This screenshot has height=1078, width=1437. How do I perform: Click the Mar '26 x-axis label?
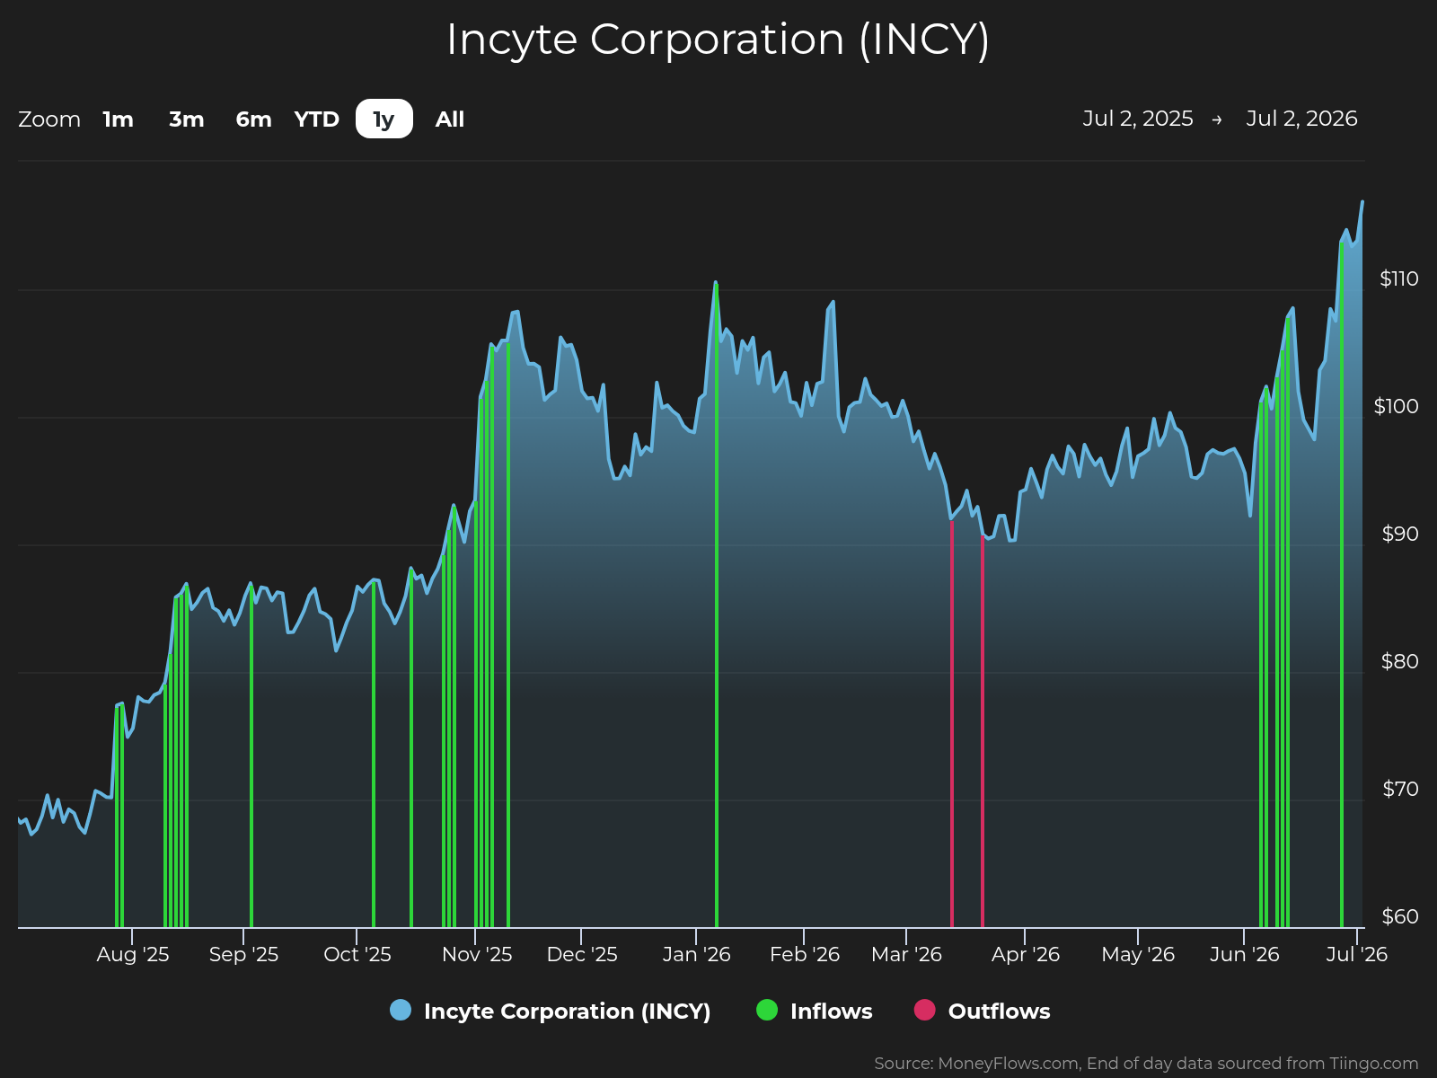tap(907, 954)
